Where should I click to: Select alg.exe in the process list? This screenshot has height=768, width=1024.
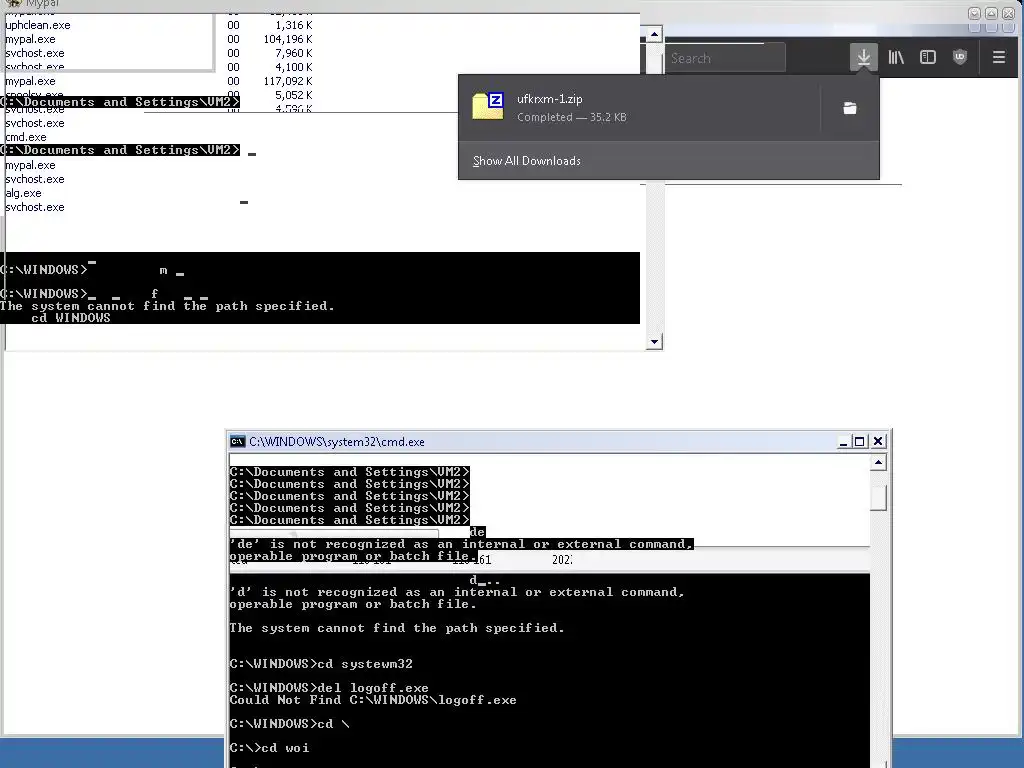pyautogui.click(x=23, y=193)
